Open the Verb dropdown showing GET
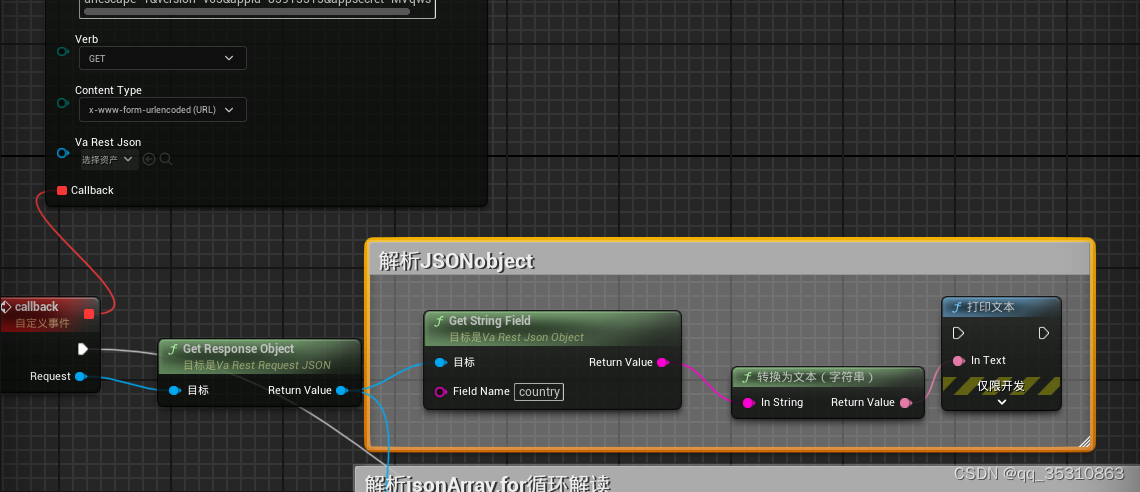 click(162, 58)
